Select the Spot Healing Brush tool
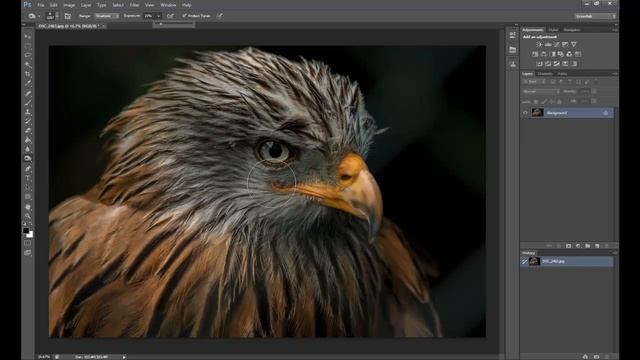The image size is (640, 360). (x=28, y=93)
